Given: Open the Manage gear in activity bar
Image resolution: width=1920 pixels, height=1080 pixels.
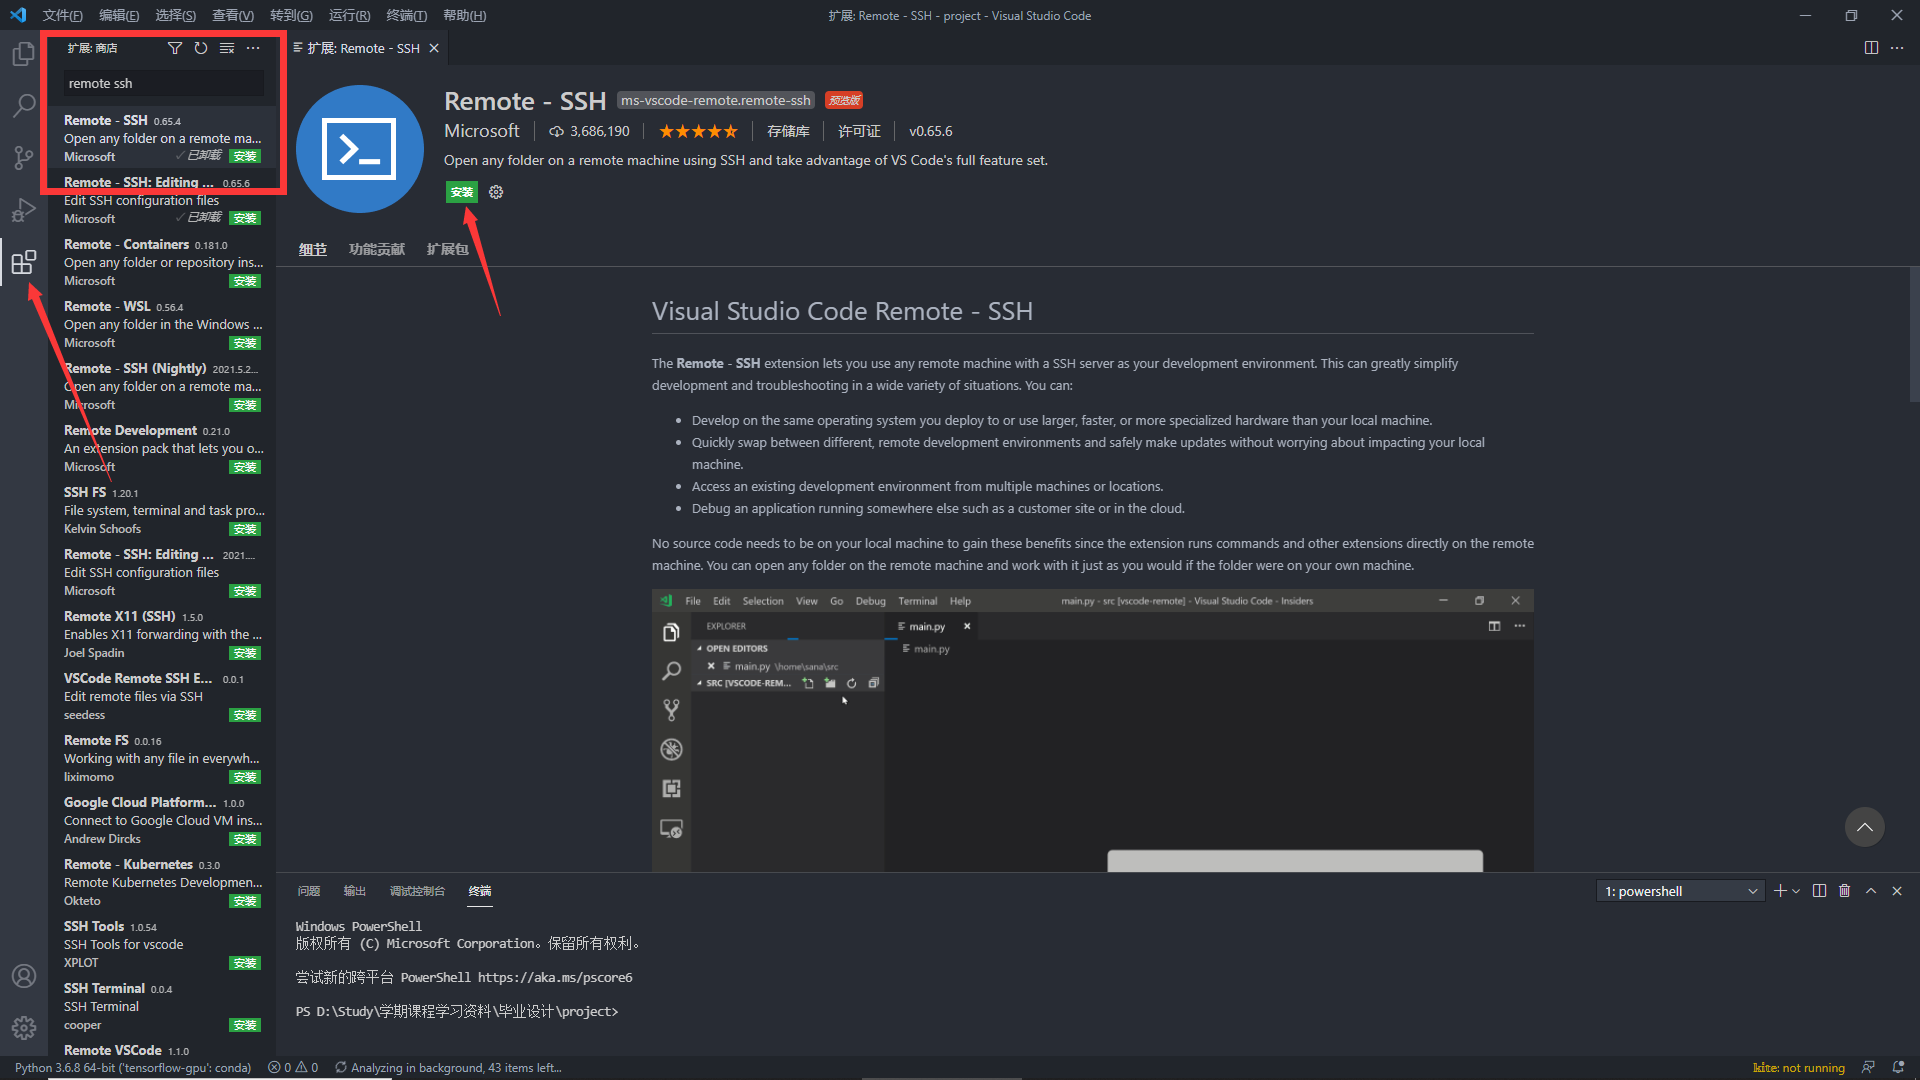Looking at the screenshot, I should tap(23, 1028).
